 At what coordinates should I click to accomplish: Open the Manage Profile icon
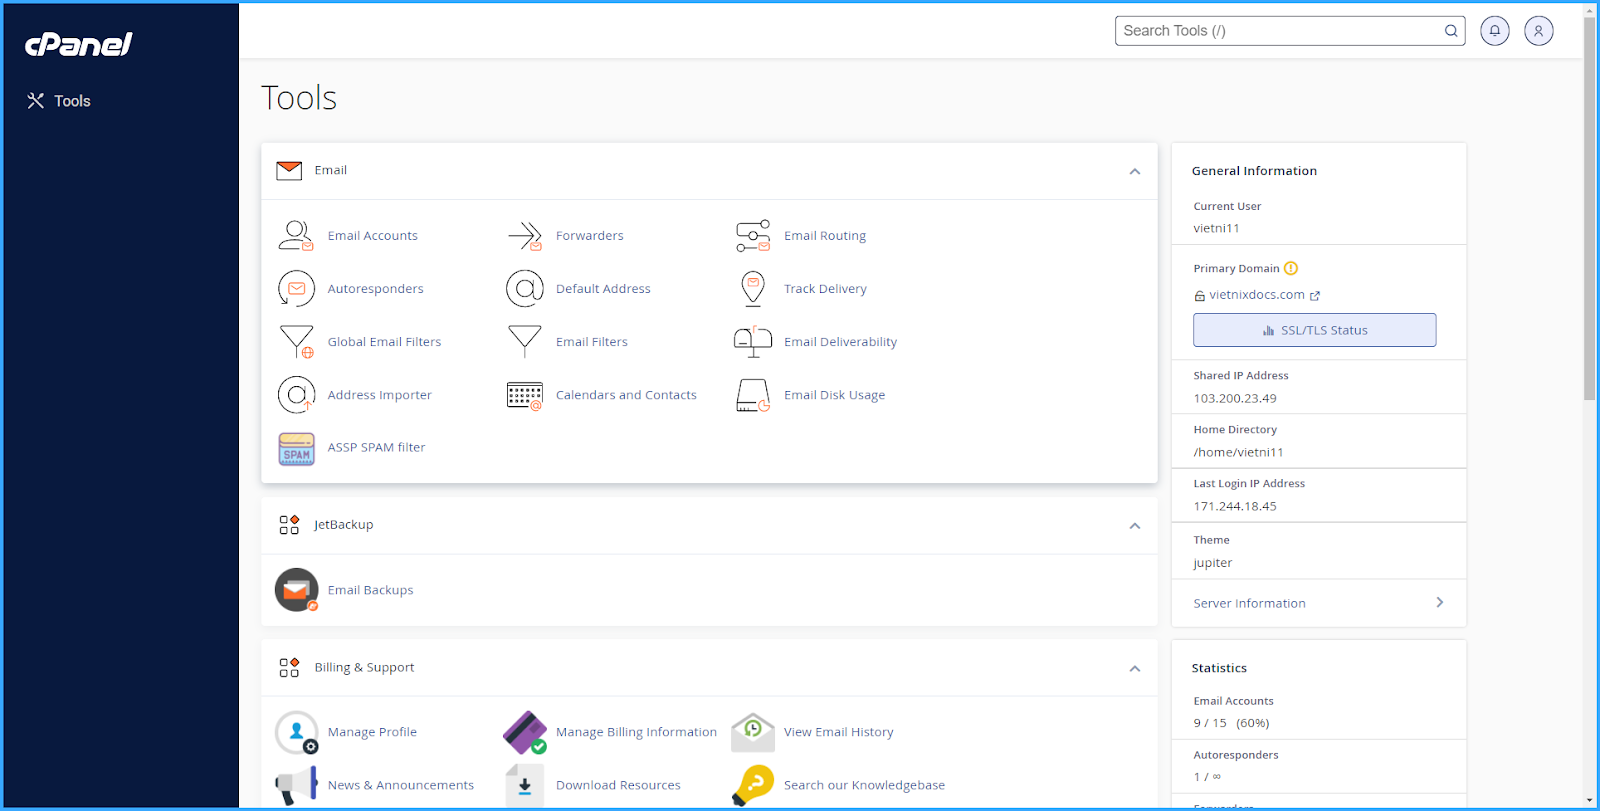tap(296, 732)
